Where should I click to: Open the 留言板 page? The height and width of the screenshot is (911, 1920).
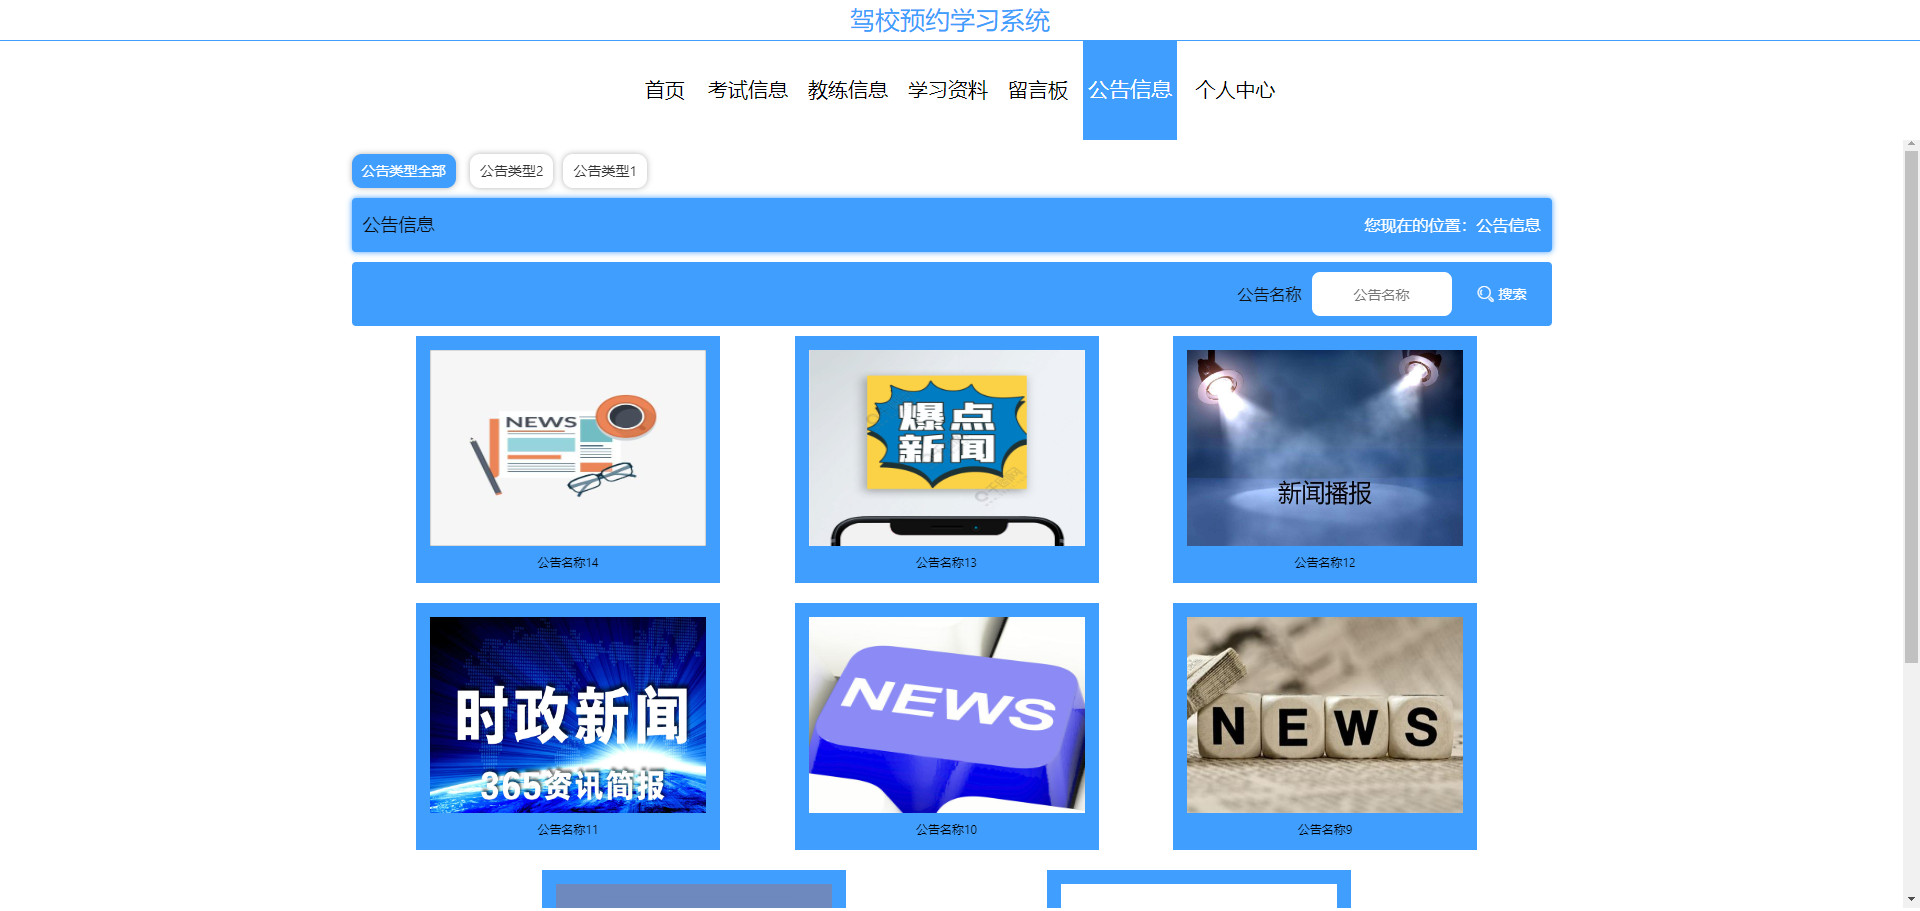pos(1038,90)
